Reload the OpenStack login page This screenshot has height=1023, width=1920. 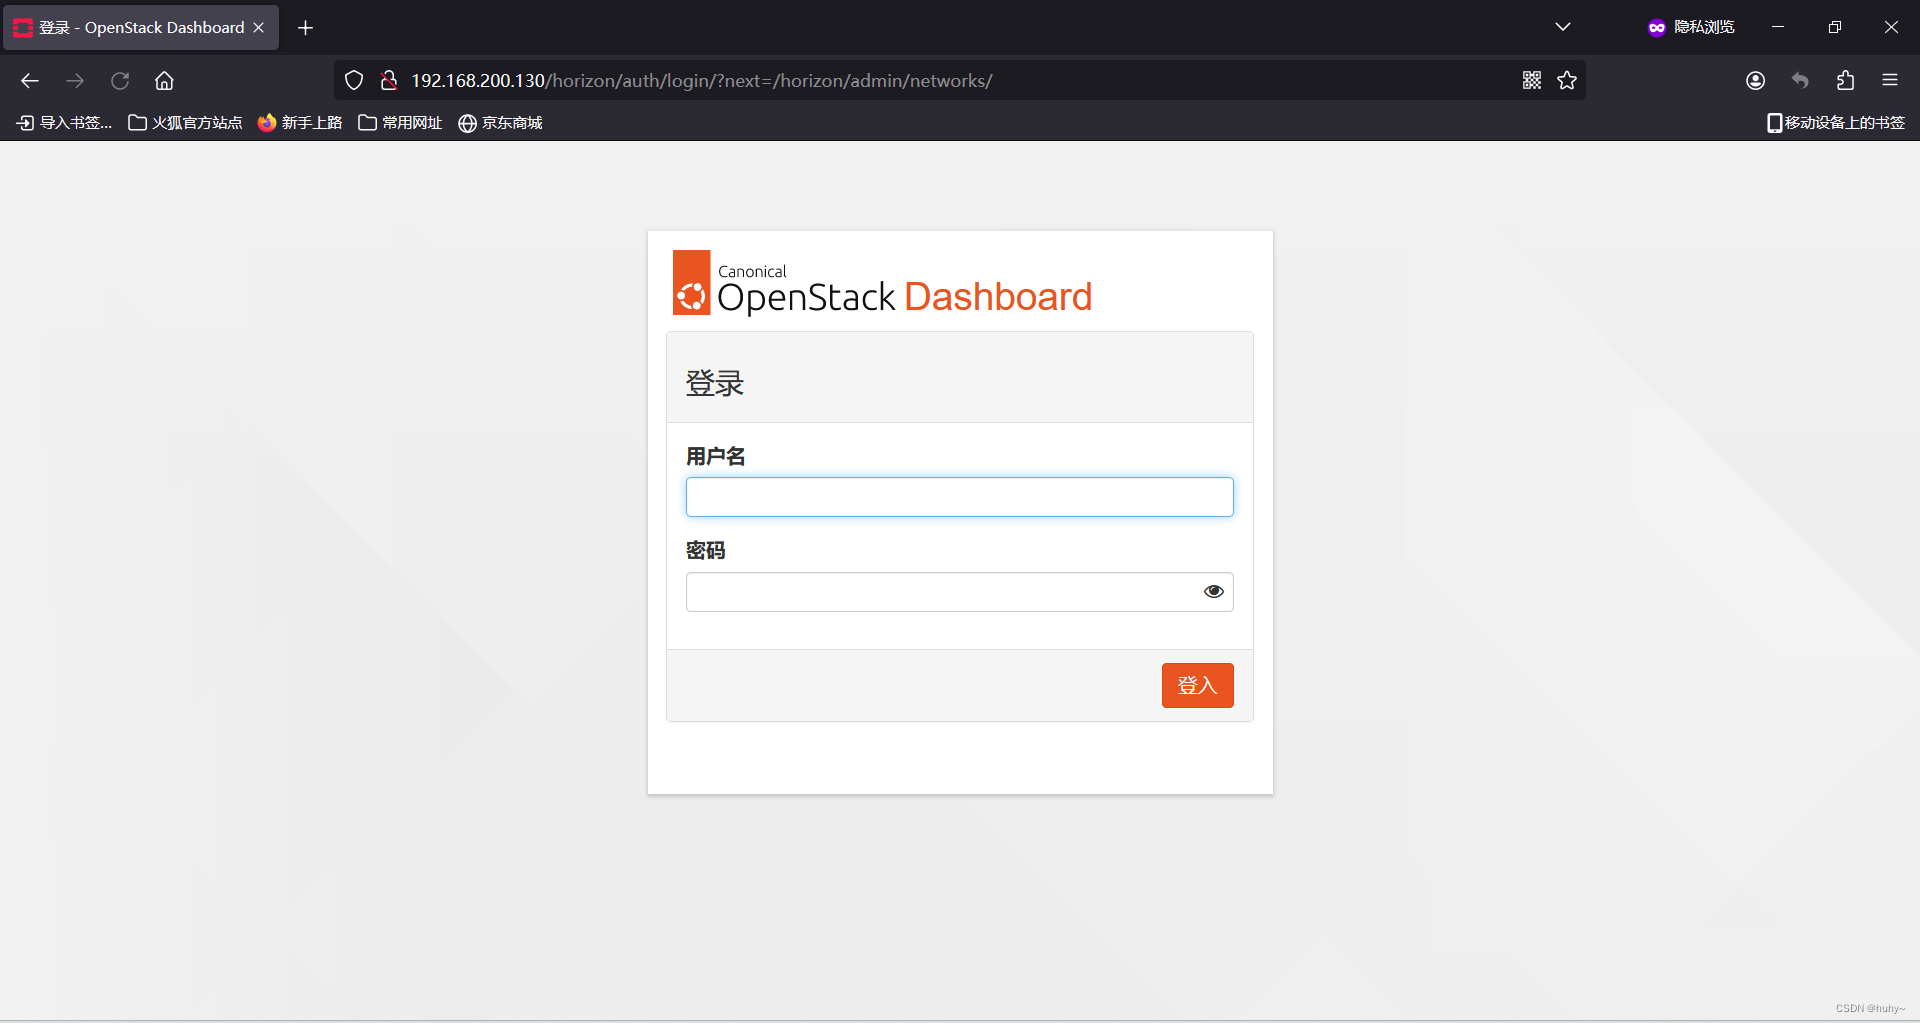coord(120,81)
